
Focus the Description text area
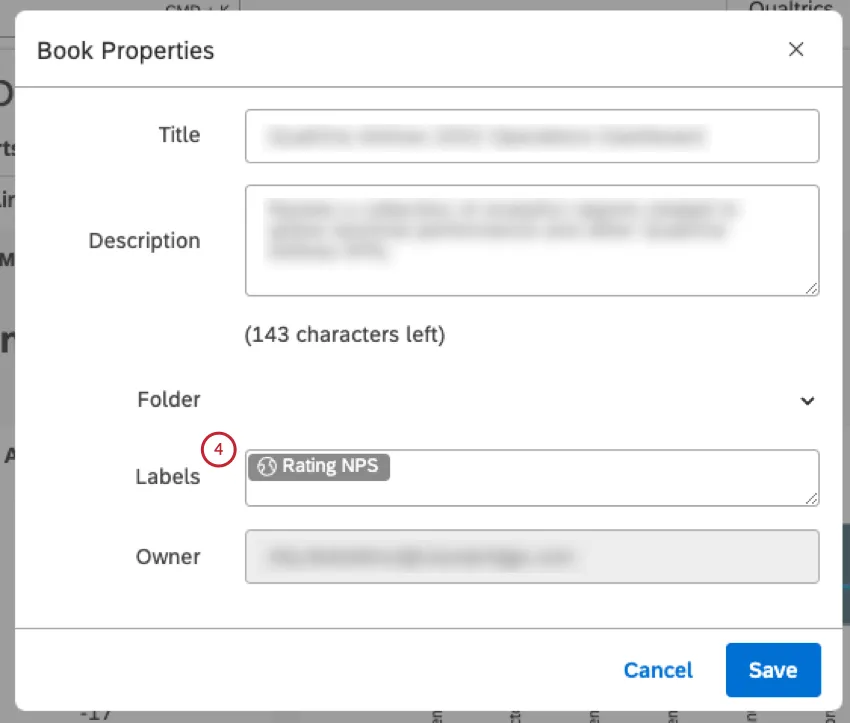click(531, 240)
